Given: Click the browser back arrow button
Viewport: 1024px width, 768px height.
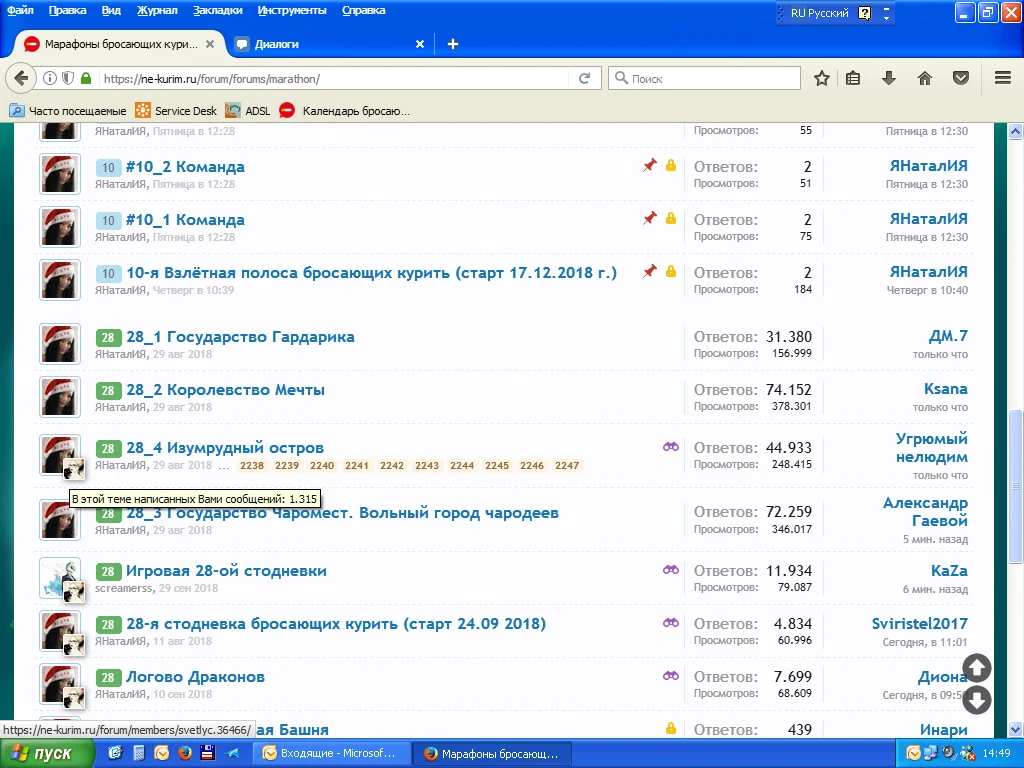Looking at the screenshot, I should point(22,78).
